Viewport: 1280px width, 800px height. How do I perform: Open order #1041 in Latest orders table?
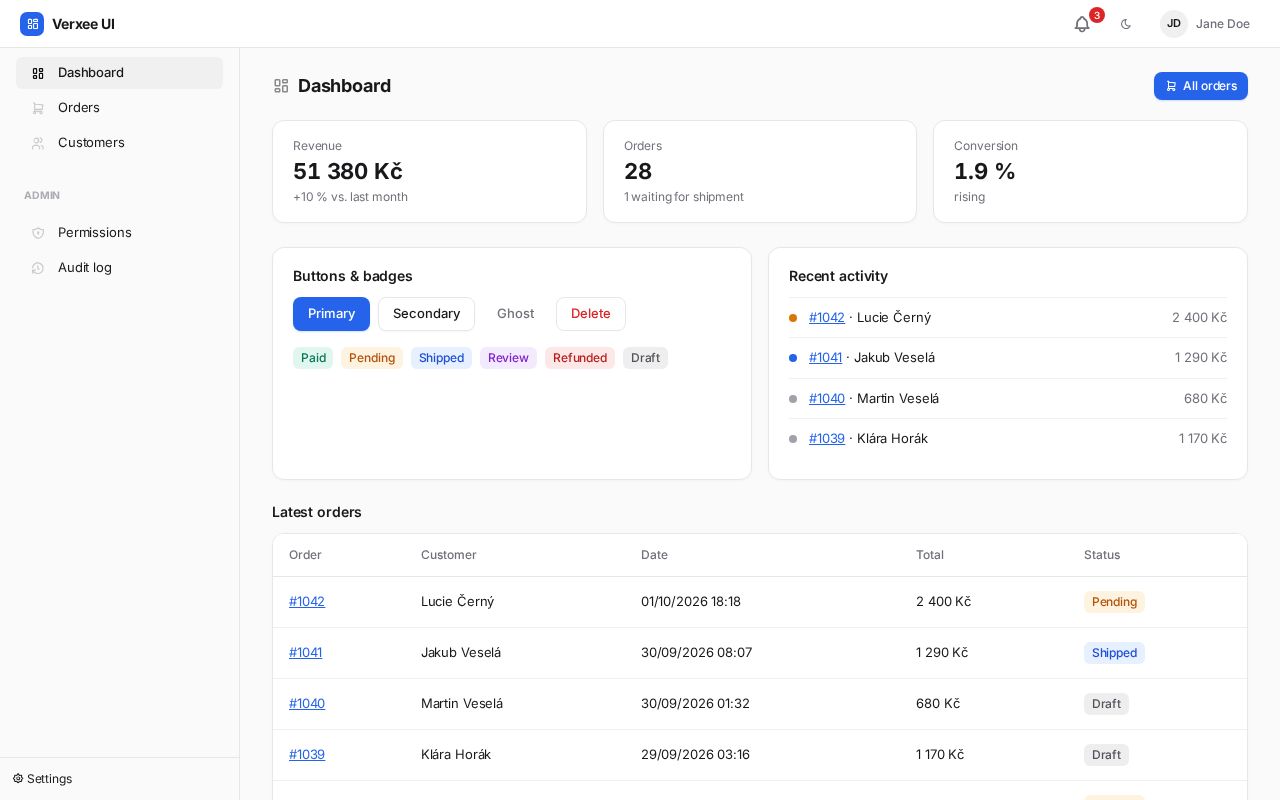point(305,653)
